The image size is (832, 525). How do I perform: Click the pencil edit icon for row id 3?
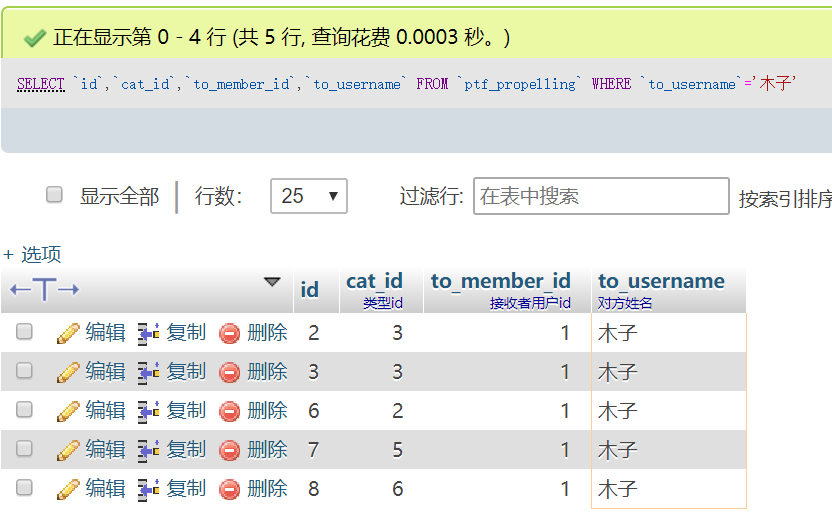(68, 372)
